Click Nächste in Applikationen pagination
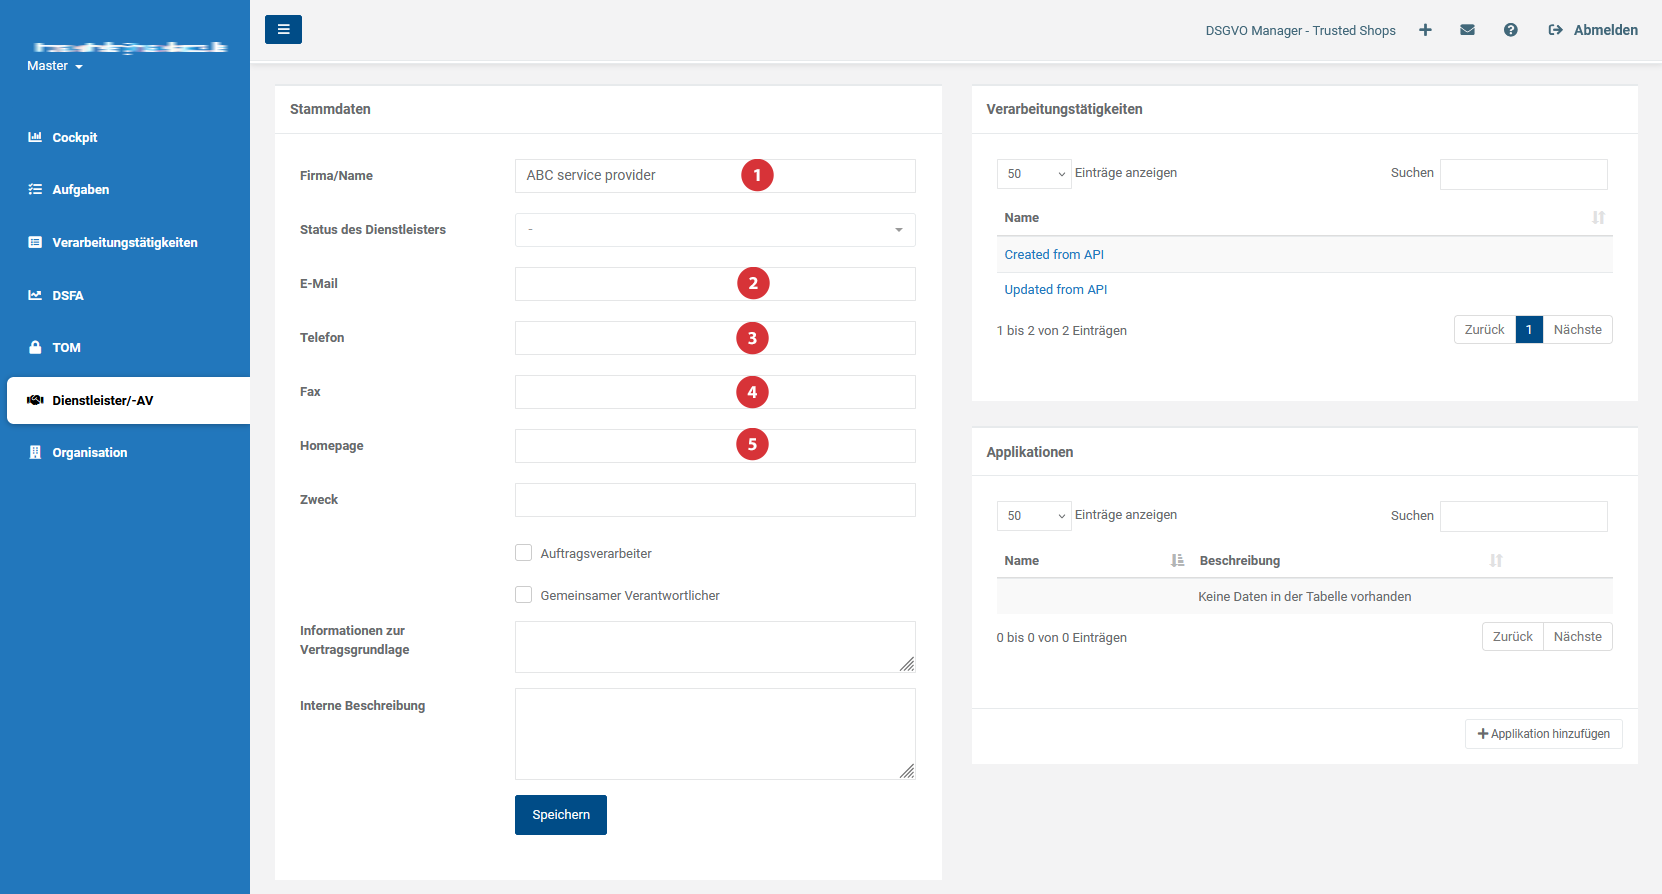This screenshot has width=1662, height=894. click(x=1577, y=637)
